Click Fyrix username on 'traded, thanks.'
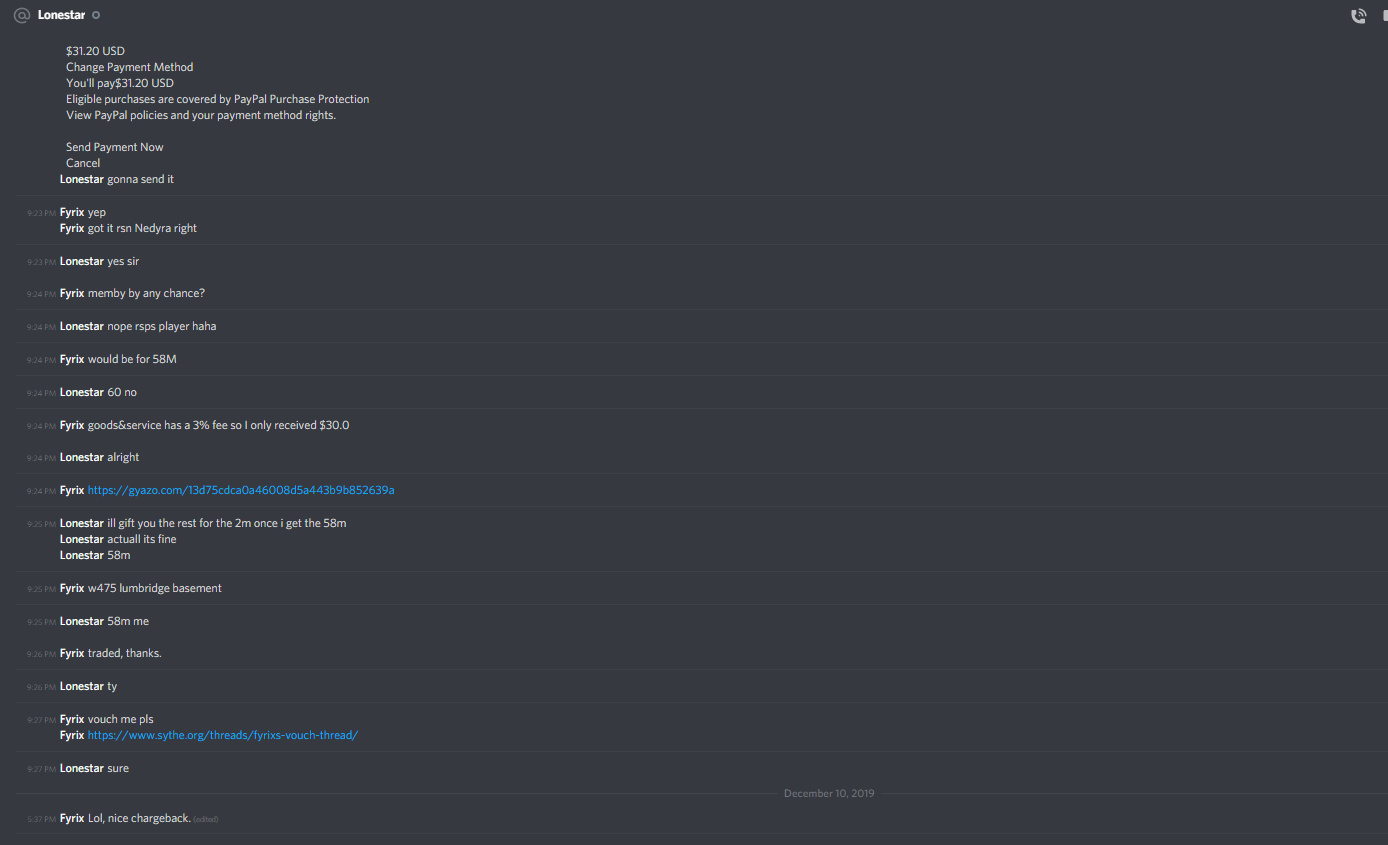This screenshot has height=845, width=1388. coord(72,653)
